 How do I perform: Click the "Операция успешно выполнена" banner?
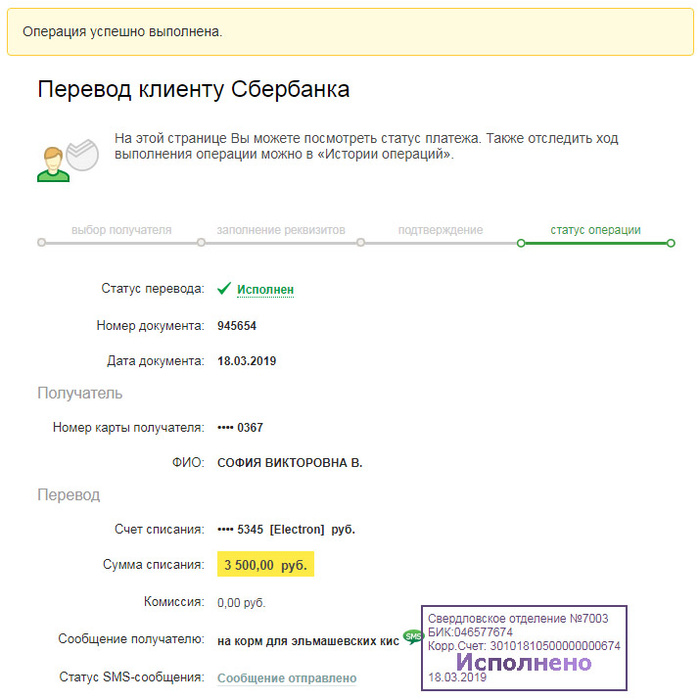point(349,32)
